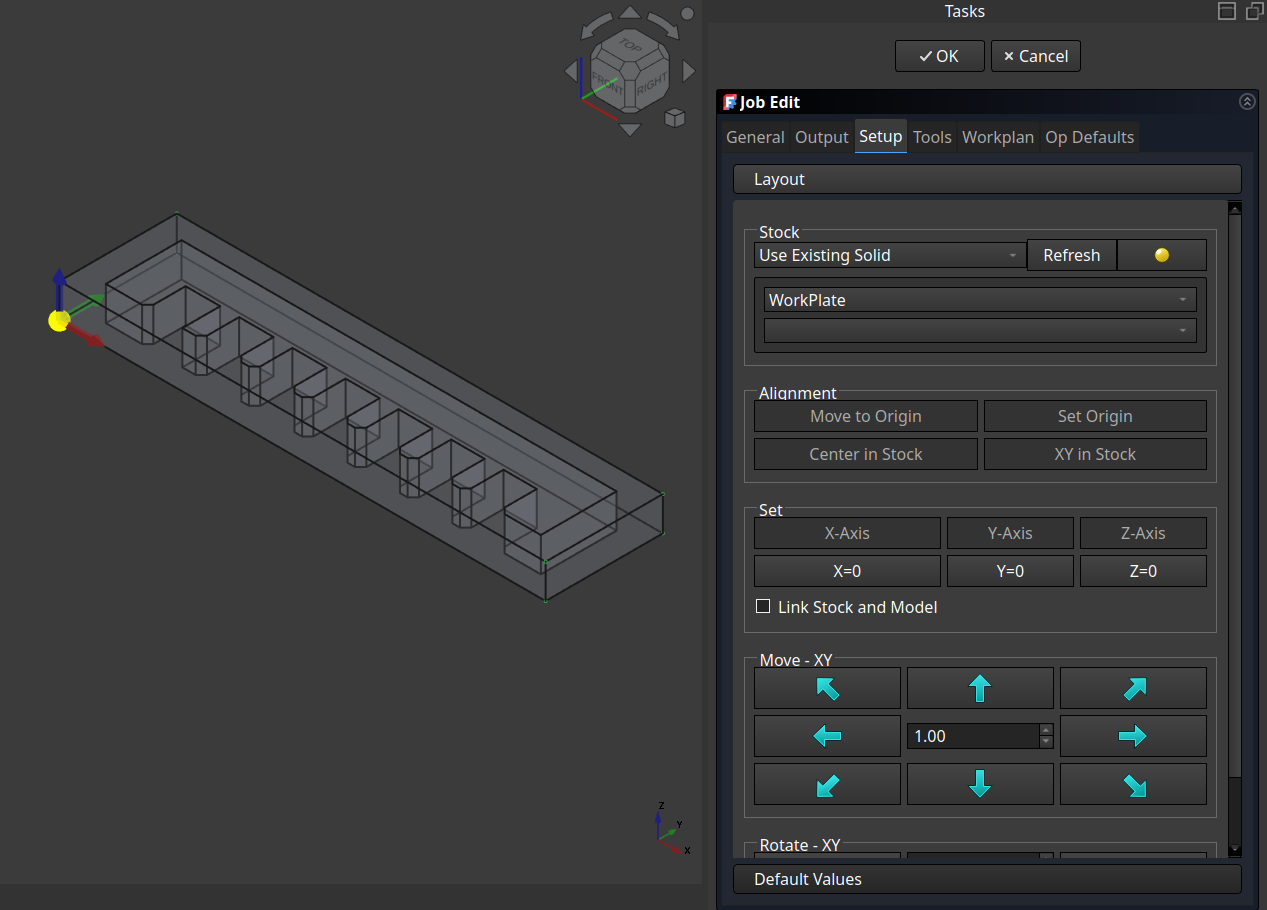Click Move to Origin
Viewport: 1267px width, 910px height.
pos(866,416)
